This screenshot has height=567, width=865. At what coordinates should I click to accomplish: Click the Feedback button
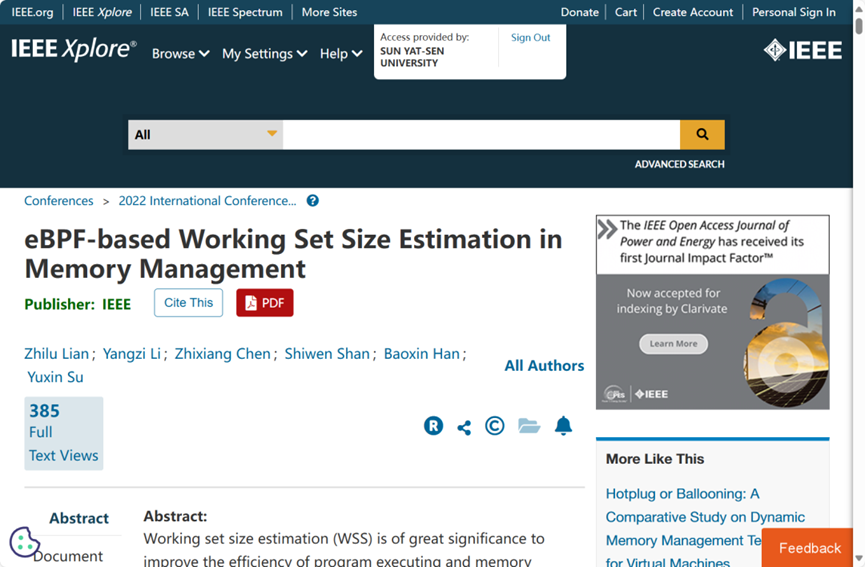tap(809, 548)
